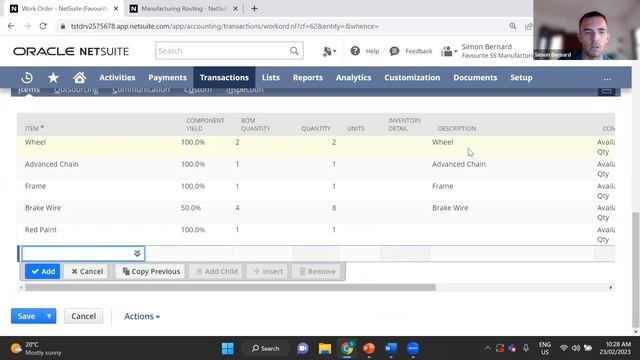The width and height of the screenshot is (640, 360).
Task: Open Google Chrome from the taskbar
Action: tap(347, 349)
